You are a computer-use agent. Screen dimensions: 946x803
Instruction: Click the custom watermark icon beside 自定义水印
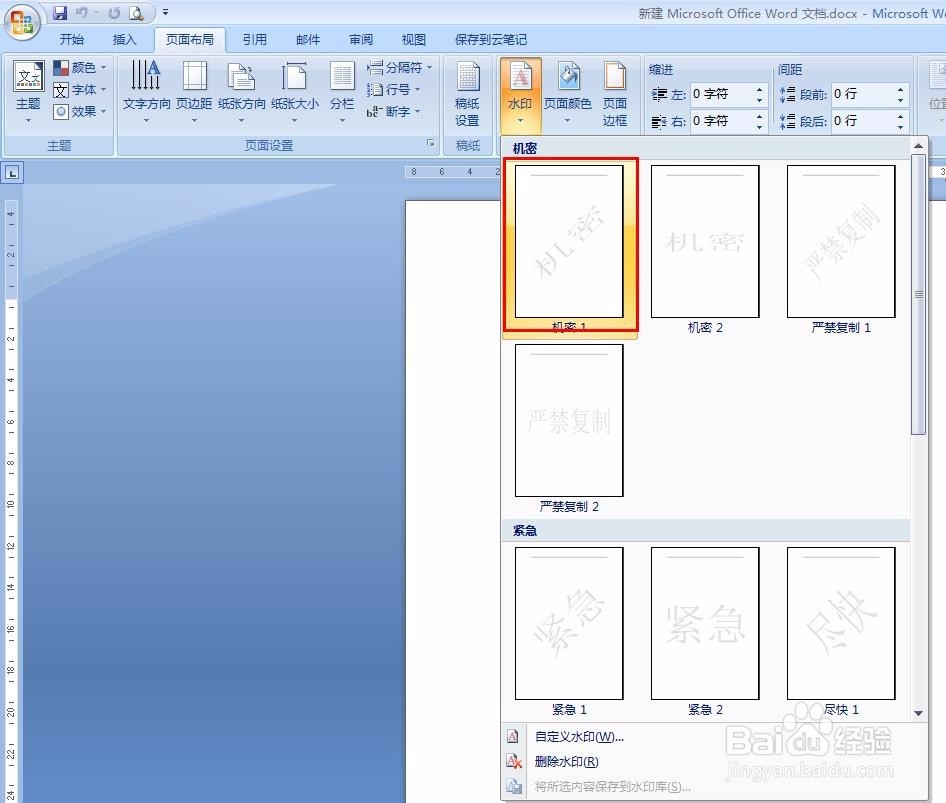513,737
